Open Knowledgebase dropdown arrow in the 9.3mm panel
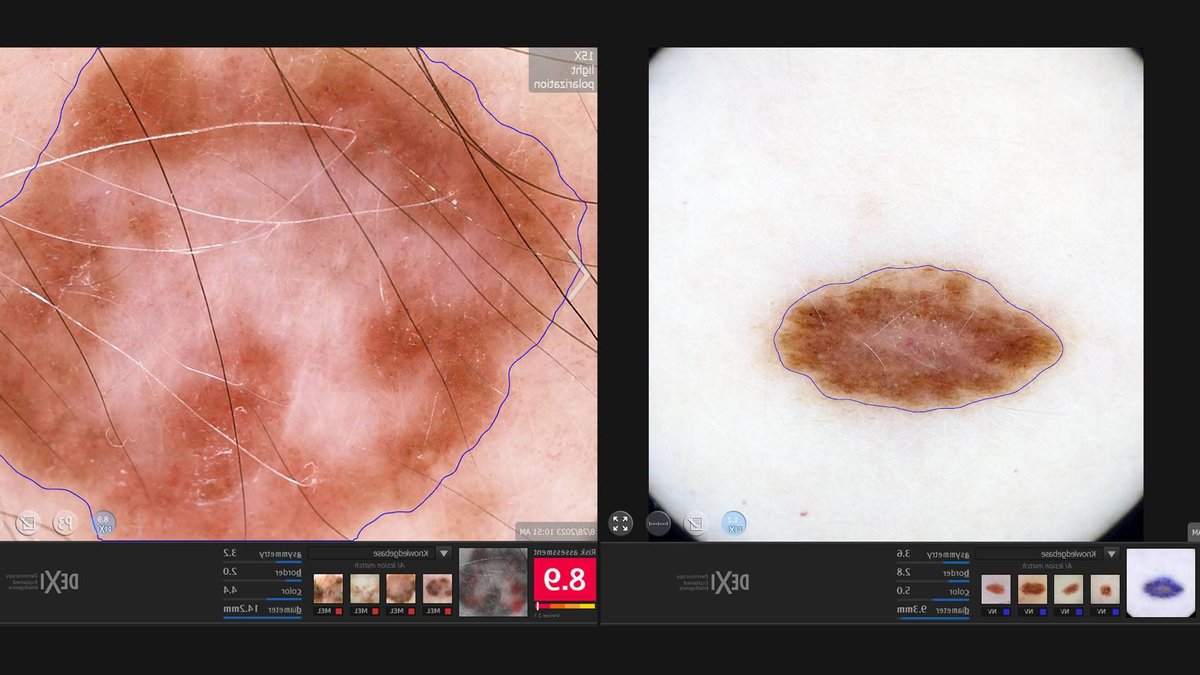Image resolution: width=1200 pixels, height=675 pixels. coord(1111,553)
